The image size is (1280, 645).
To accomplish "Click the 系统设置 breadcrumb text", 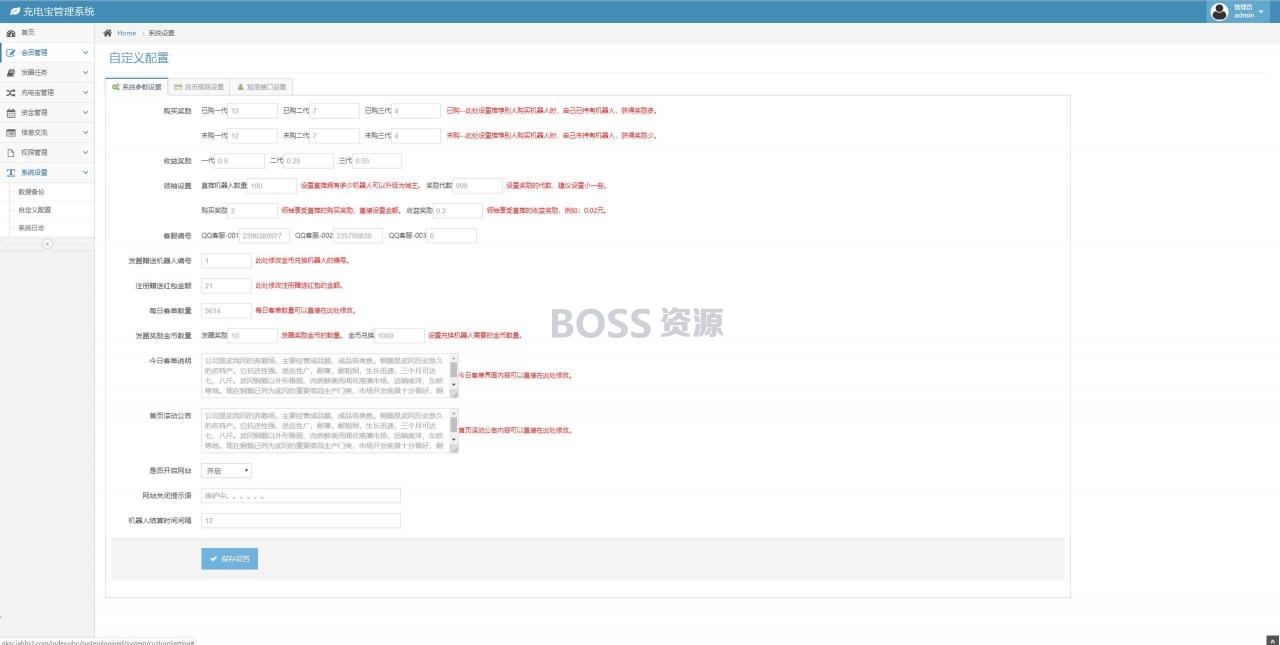I will (x=161, y=33).
